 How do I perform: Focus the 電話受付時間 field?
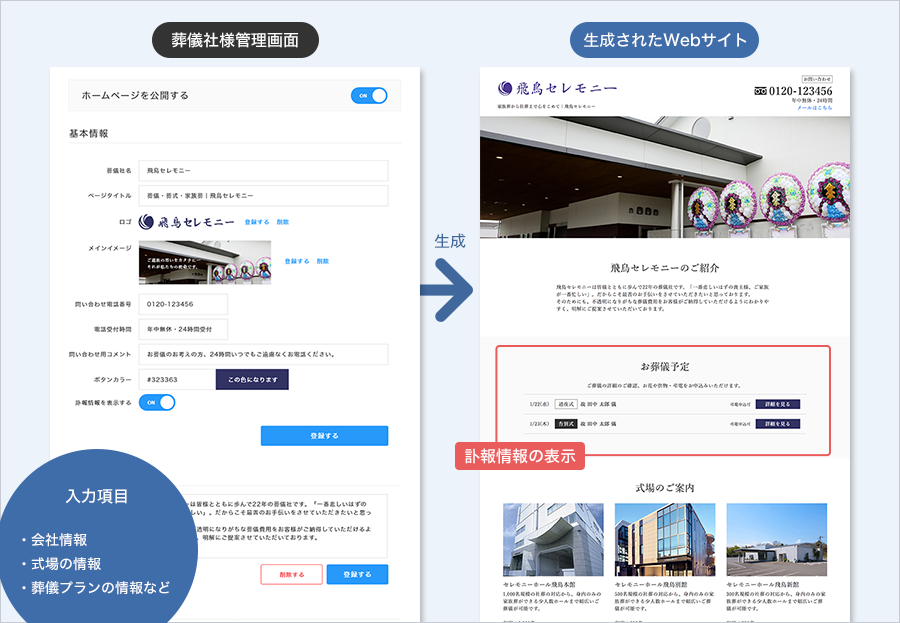coord(183,330)
